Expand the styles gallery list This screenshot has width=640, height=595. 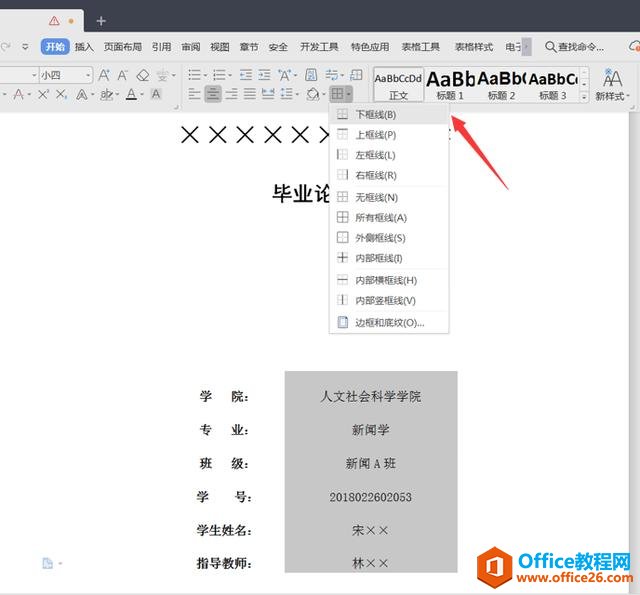584,97
